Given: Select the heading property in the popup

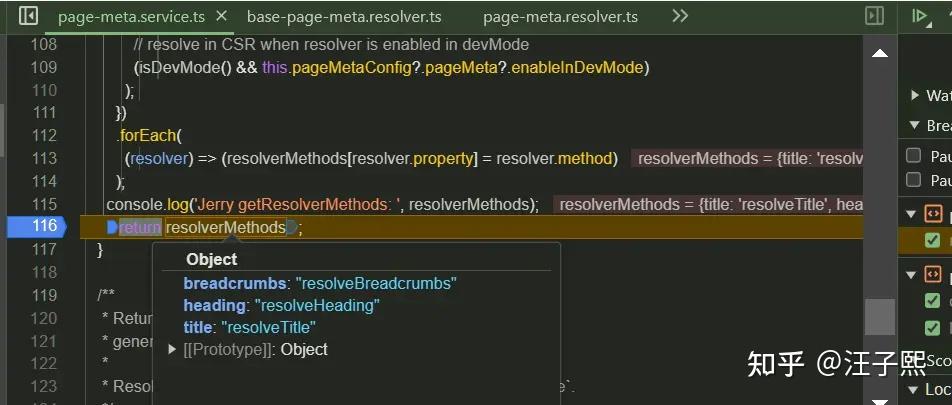Looking at the screenshot, I should pyautogui.click(x=214, y=305).
